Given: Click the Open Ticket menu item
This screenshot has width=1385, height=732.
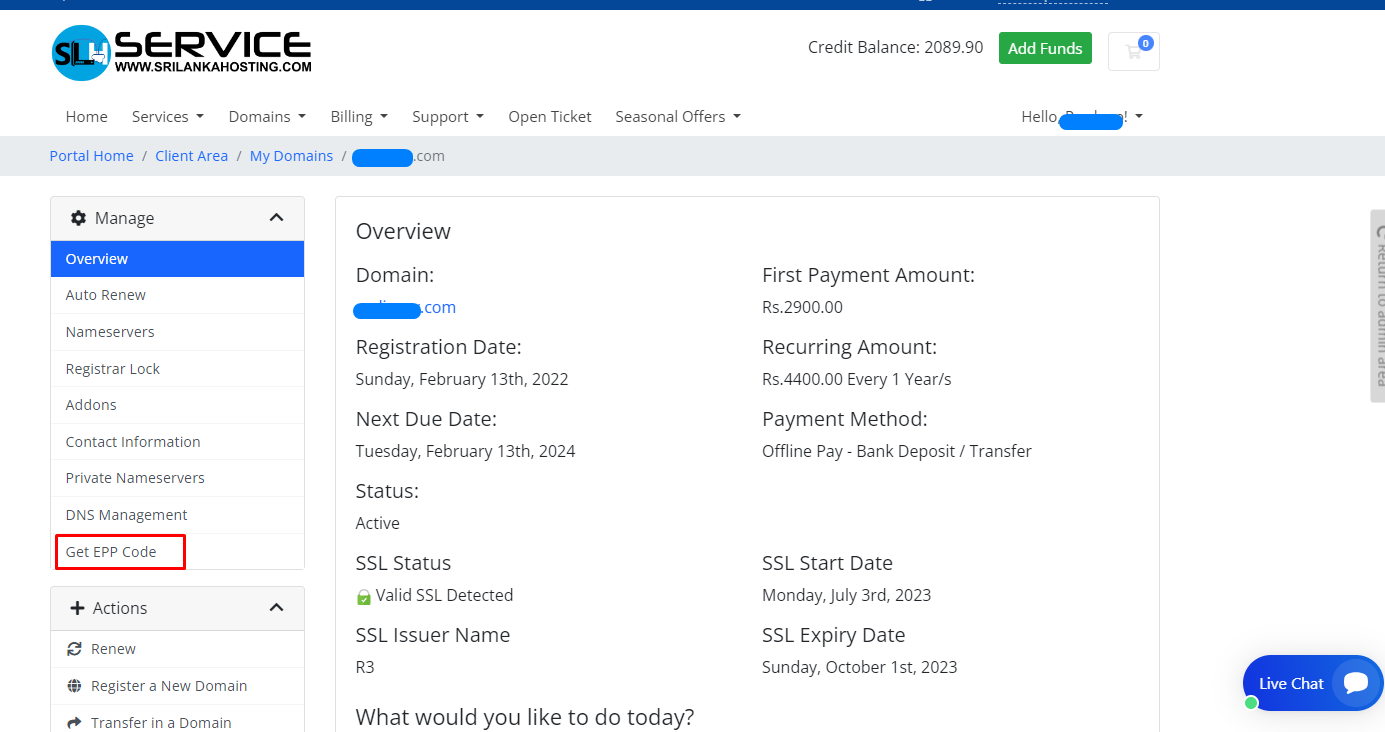Looking at the screenshot, I should 549,117.
